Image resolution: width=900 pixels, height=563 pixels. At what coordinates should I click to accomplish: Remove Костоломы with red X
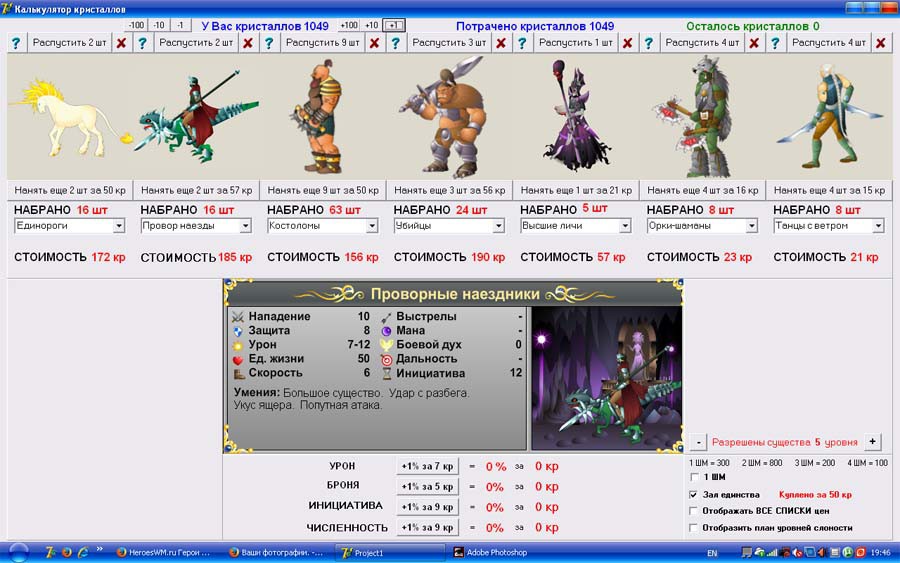tap(374, 43)
